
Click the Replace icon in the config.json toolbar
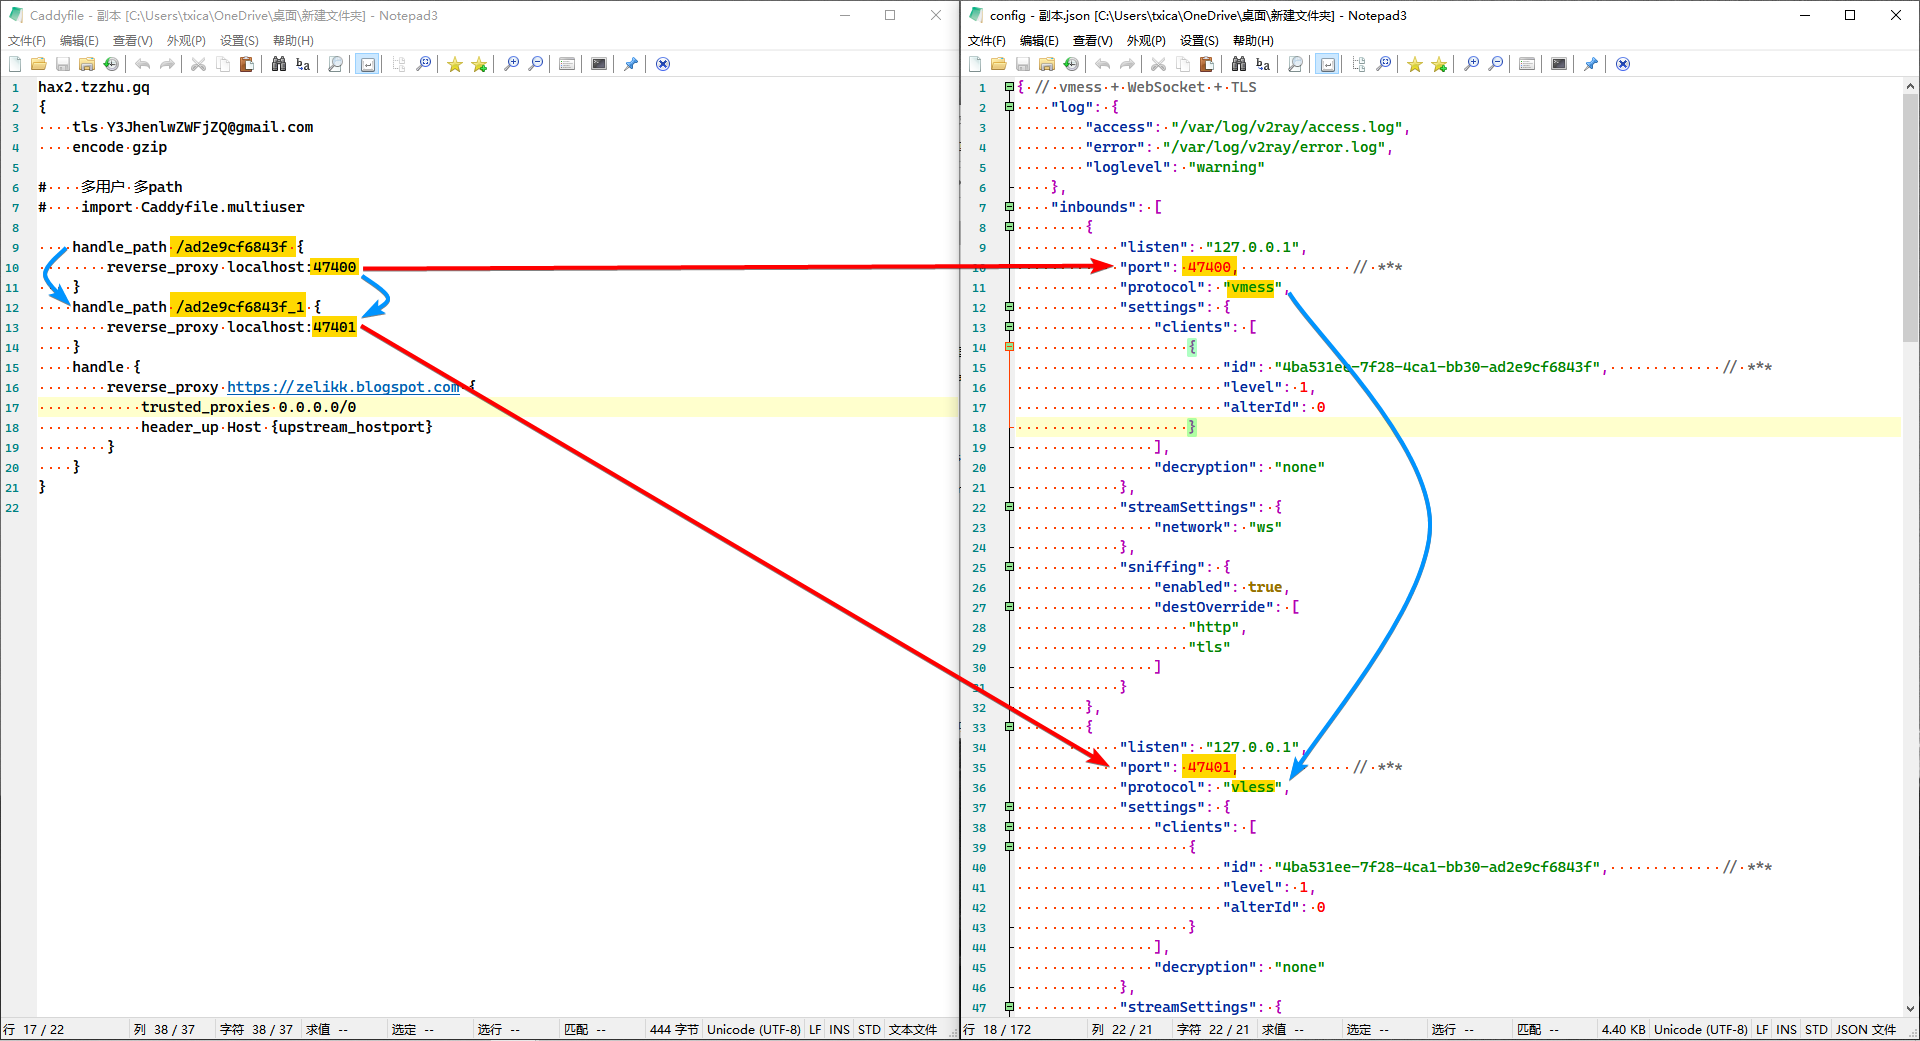(x=1263, y=64)
